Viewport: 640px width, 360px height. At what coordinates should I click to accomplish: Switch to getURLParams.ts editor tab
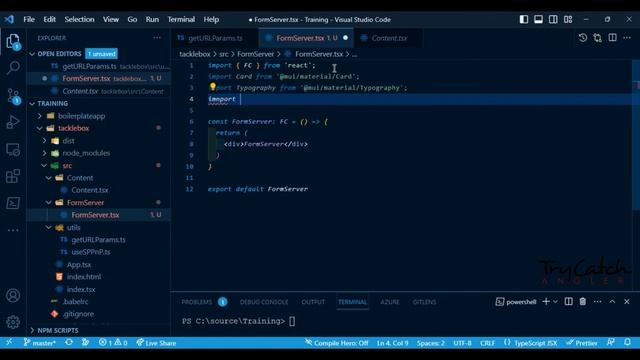pos(215,38)
